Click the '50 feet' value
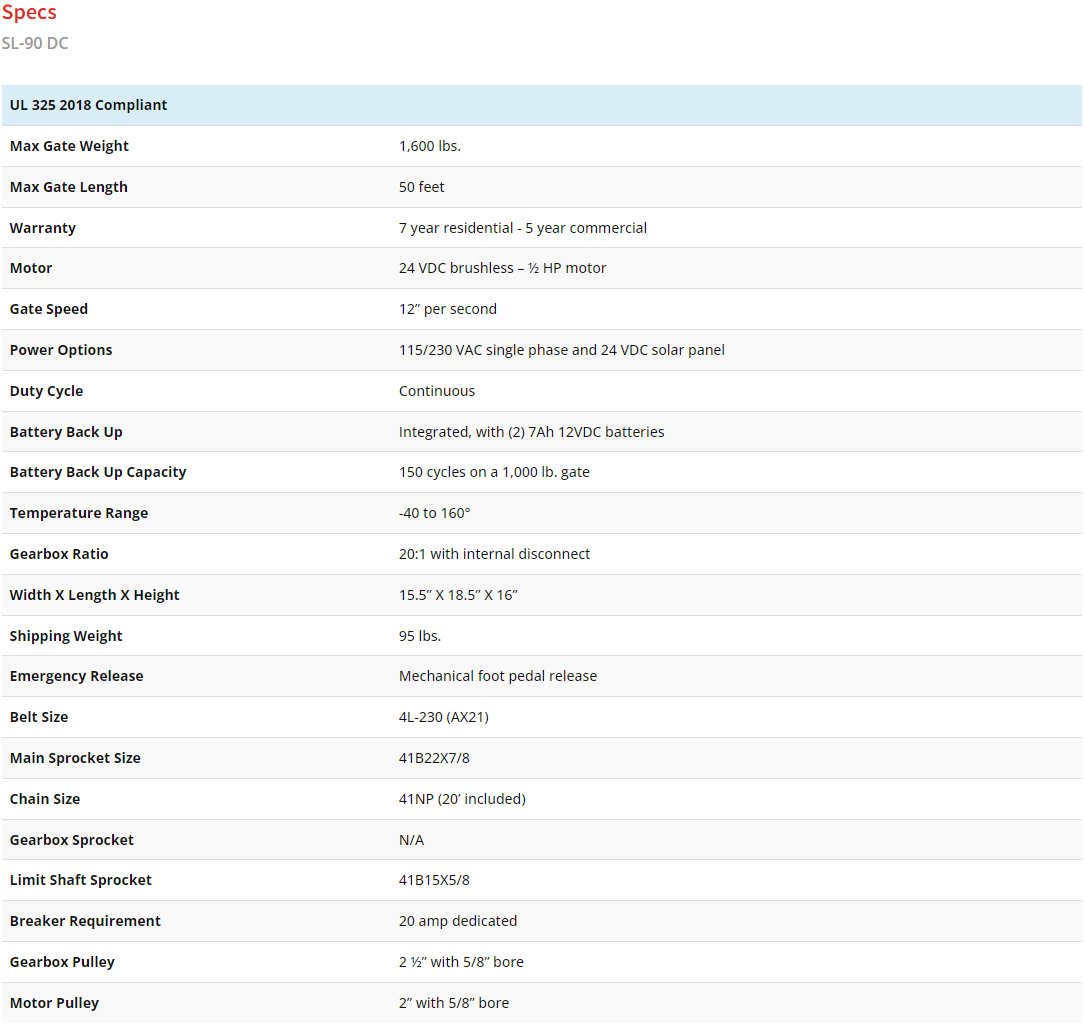The height and width of the screenshot is (1029, 1084). coord(421,187)
